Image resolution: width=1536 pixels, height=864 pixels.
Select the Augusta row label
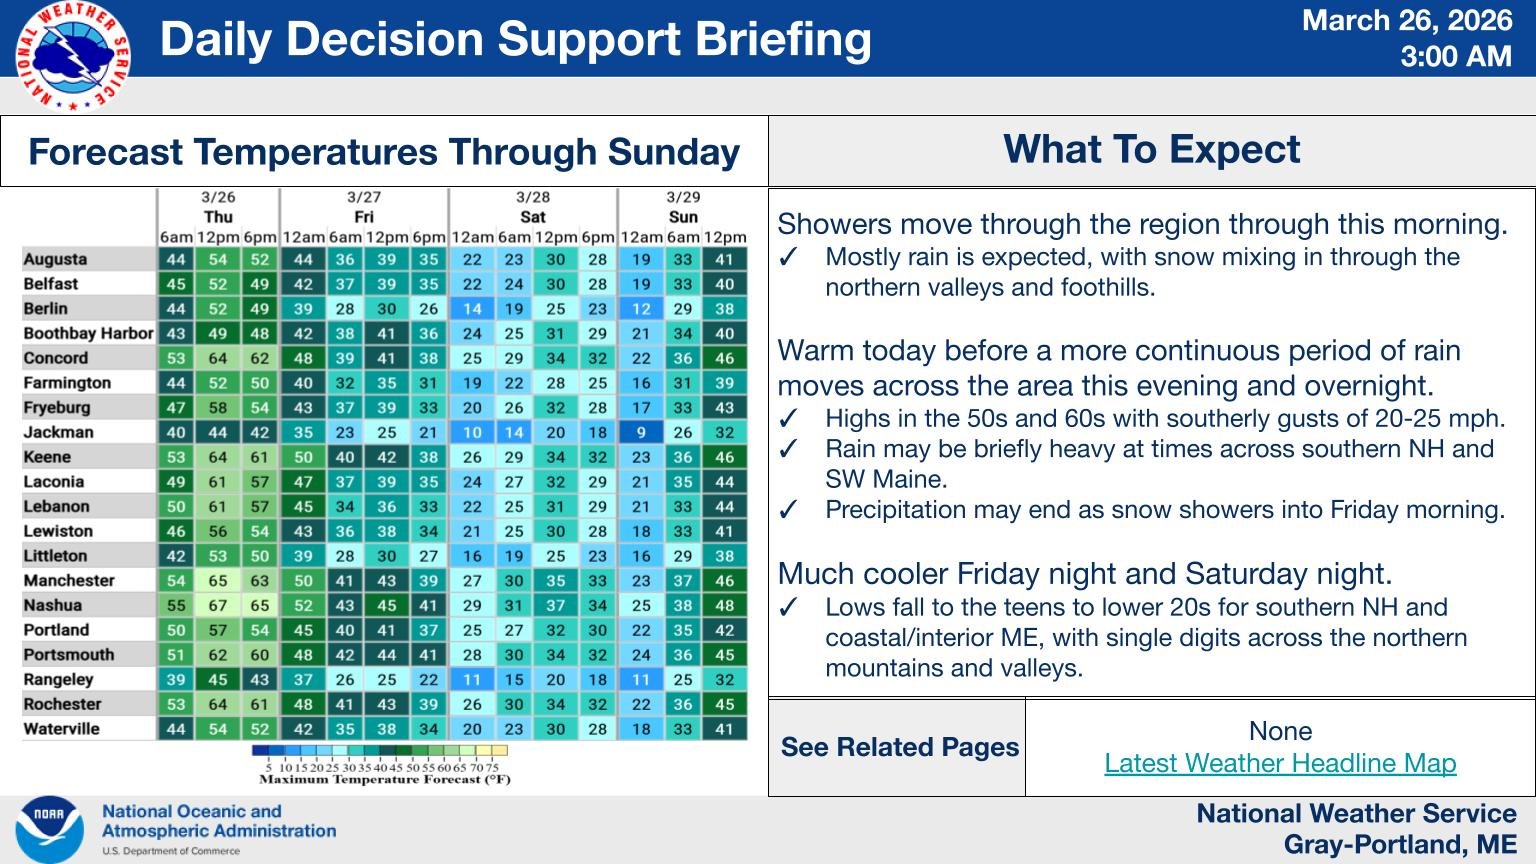click(x=56, y=259)
